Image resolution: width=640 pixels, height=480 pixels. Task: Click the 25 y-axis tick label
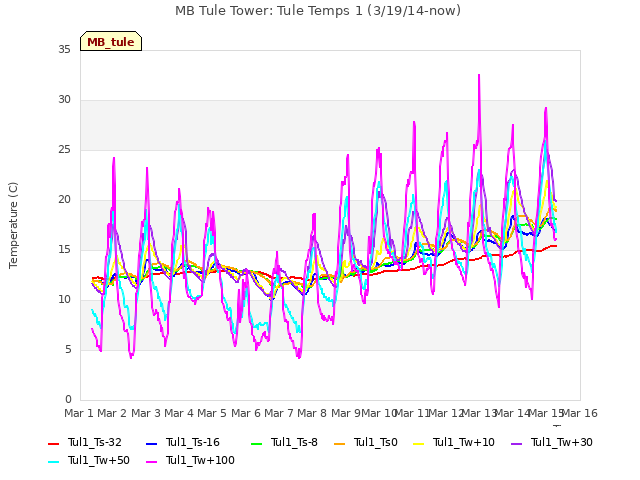[64, 150]
